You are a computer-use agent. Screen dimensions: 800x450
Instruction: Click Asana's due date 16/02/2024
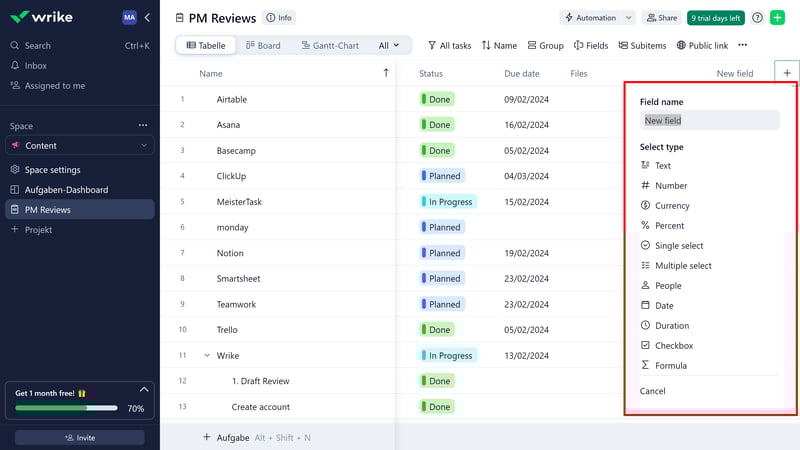(526, 124)
